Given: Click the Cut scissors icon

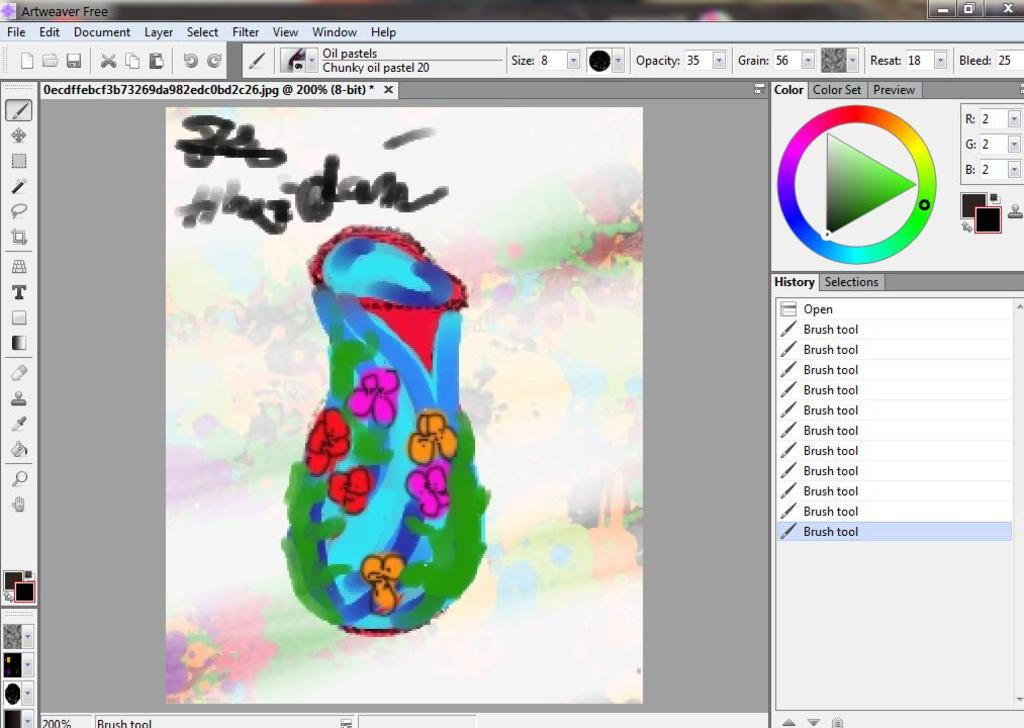Looking at the screenshot, I should (108, 61).
